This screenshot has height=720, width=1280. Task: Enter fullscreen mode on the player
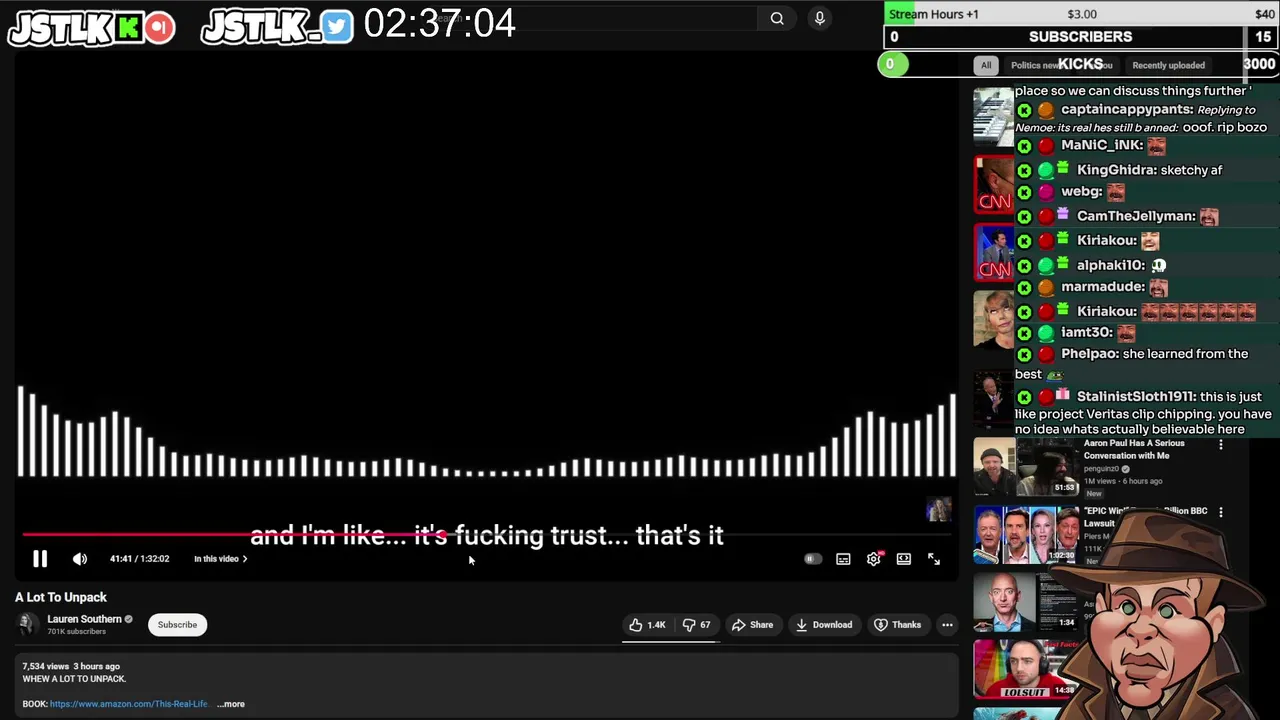click(x=934, y=559)
